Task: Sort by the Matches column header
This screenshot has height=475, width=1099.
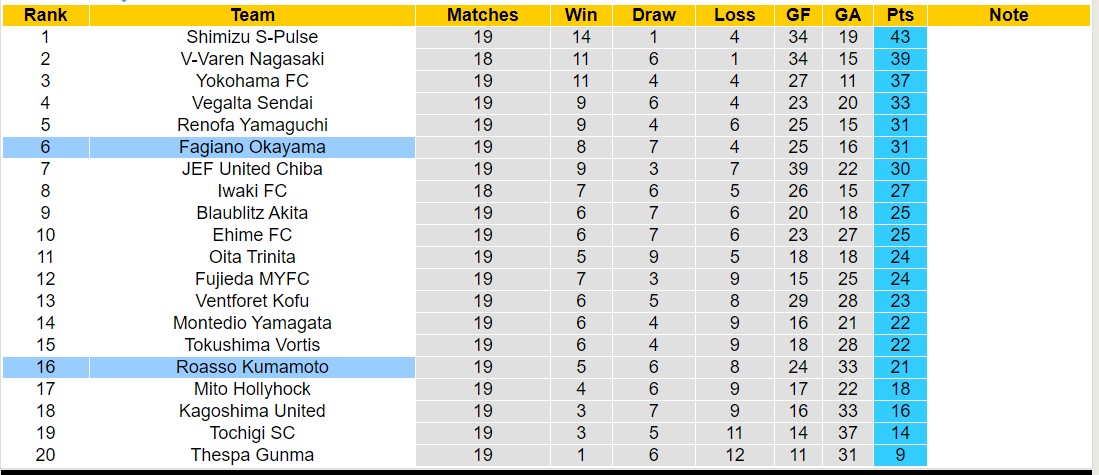Action: (483, 15)
